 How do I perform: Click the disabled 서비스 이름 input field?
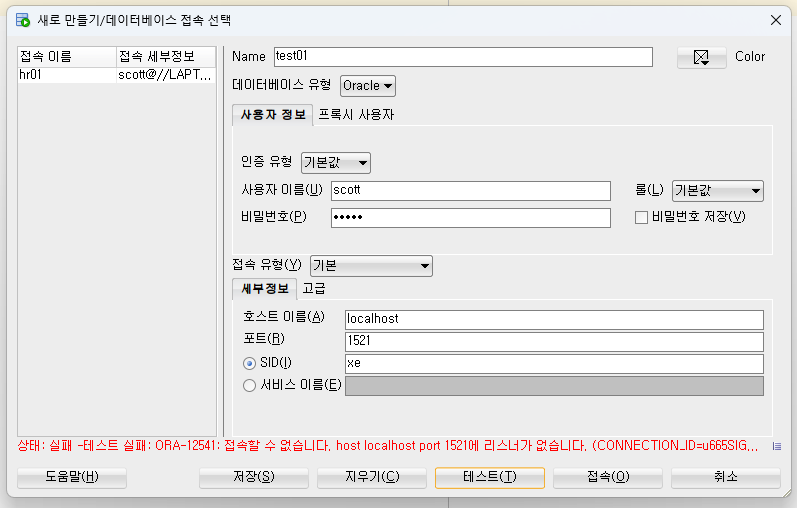coord(554,386)
